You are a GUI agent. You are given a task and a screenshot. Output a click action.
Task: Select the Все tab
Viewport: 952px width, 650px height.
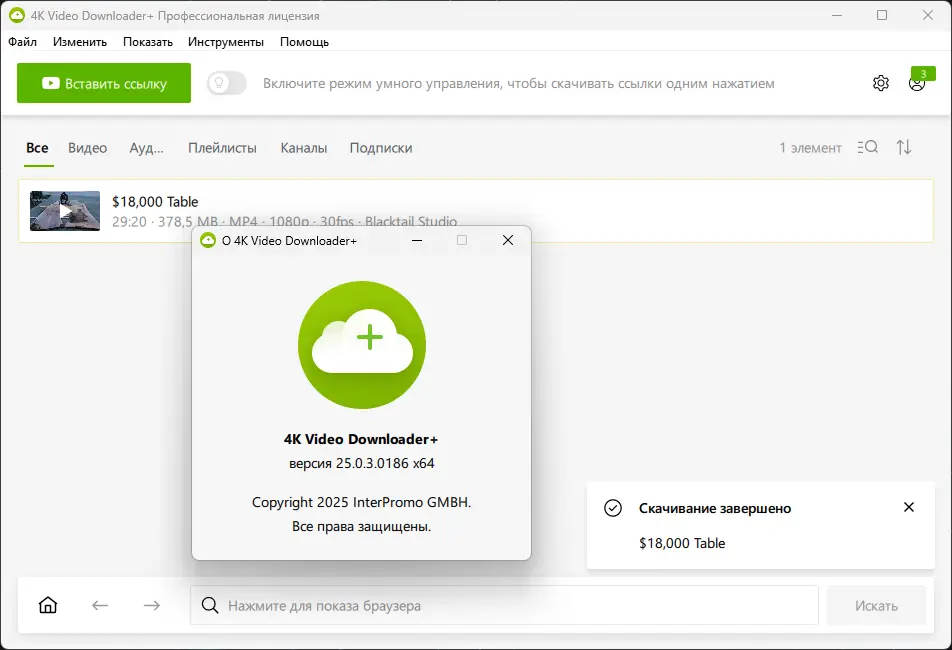pos(37,147)
